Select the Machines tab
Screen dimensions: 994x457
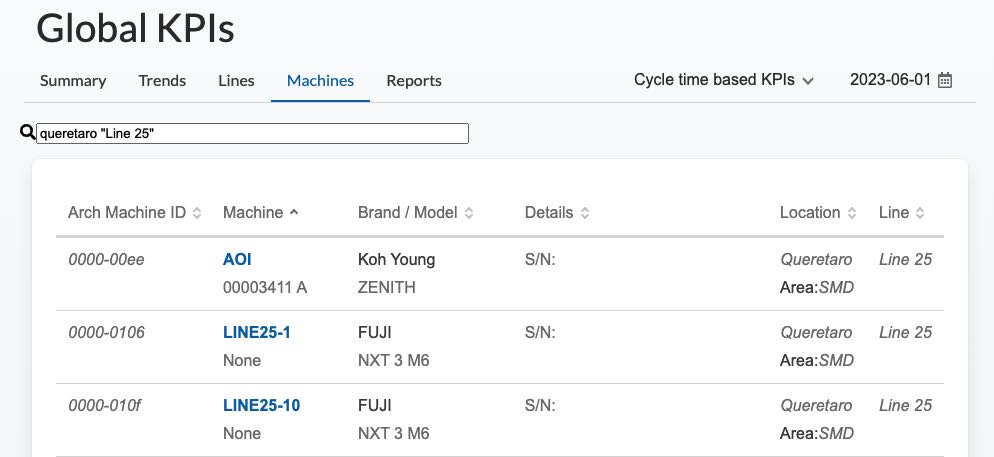coord(320,81)
